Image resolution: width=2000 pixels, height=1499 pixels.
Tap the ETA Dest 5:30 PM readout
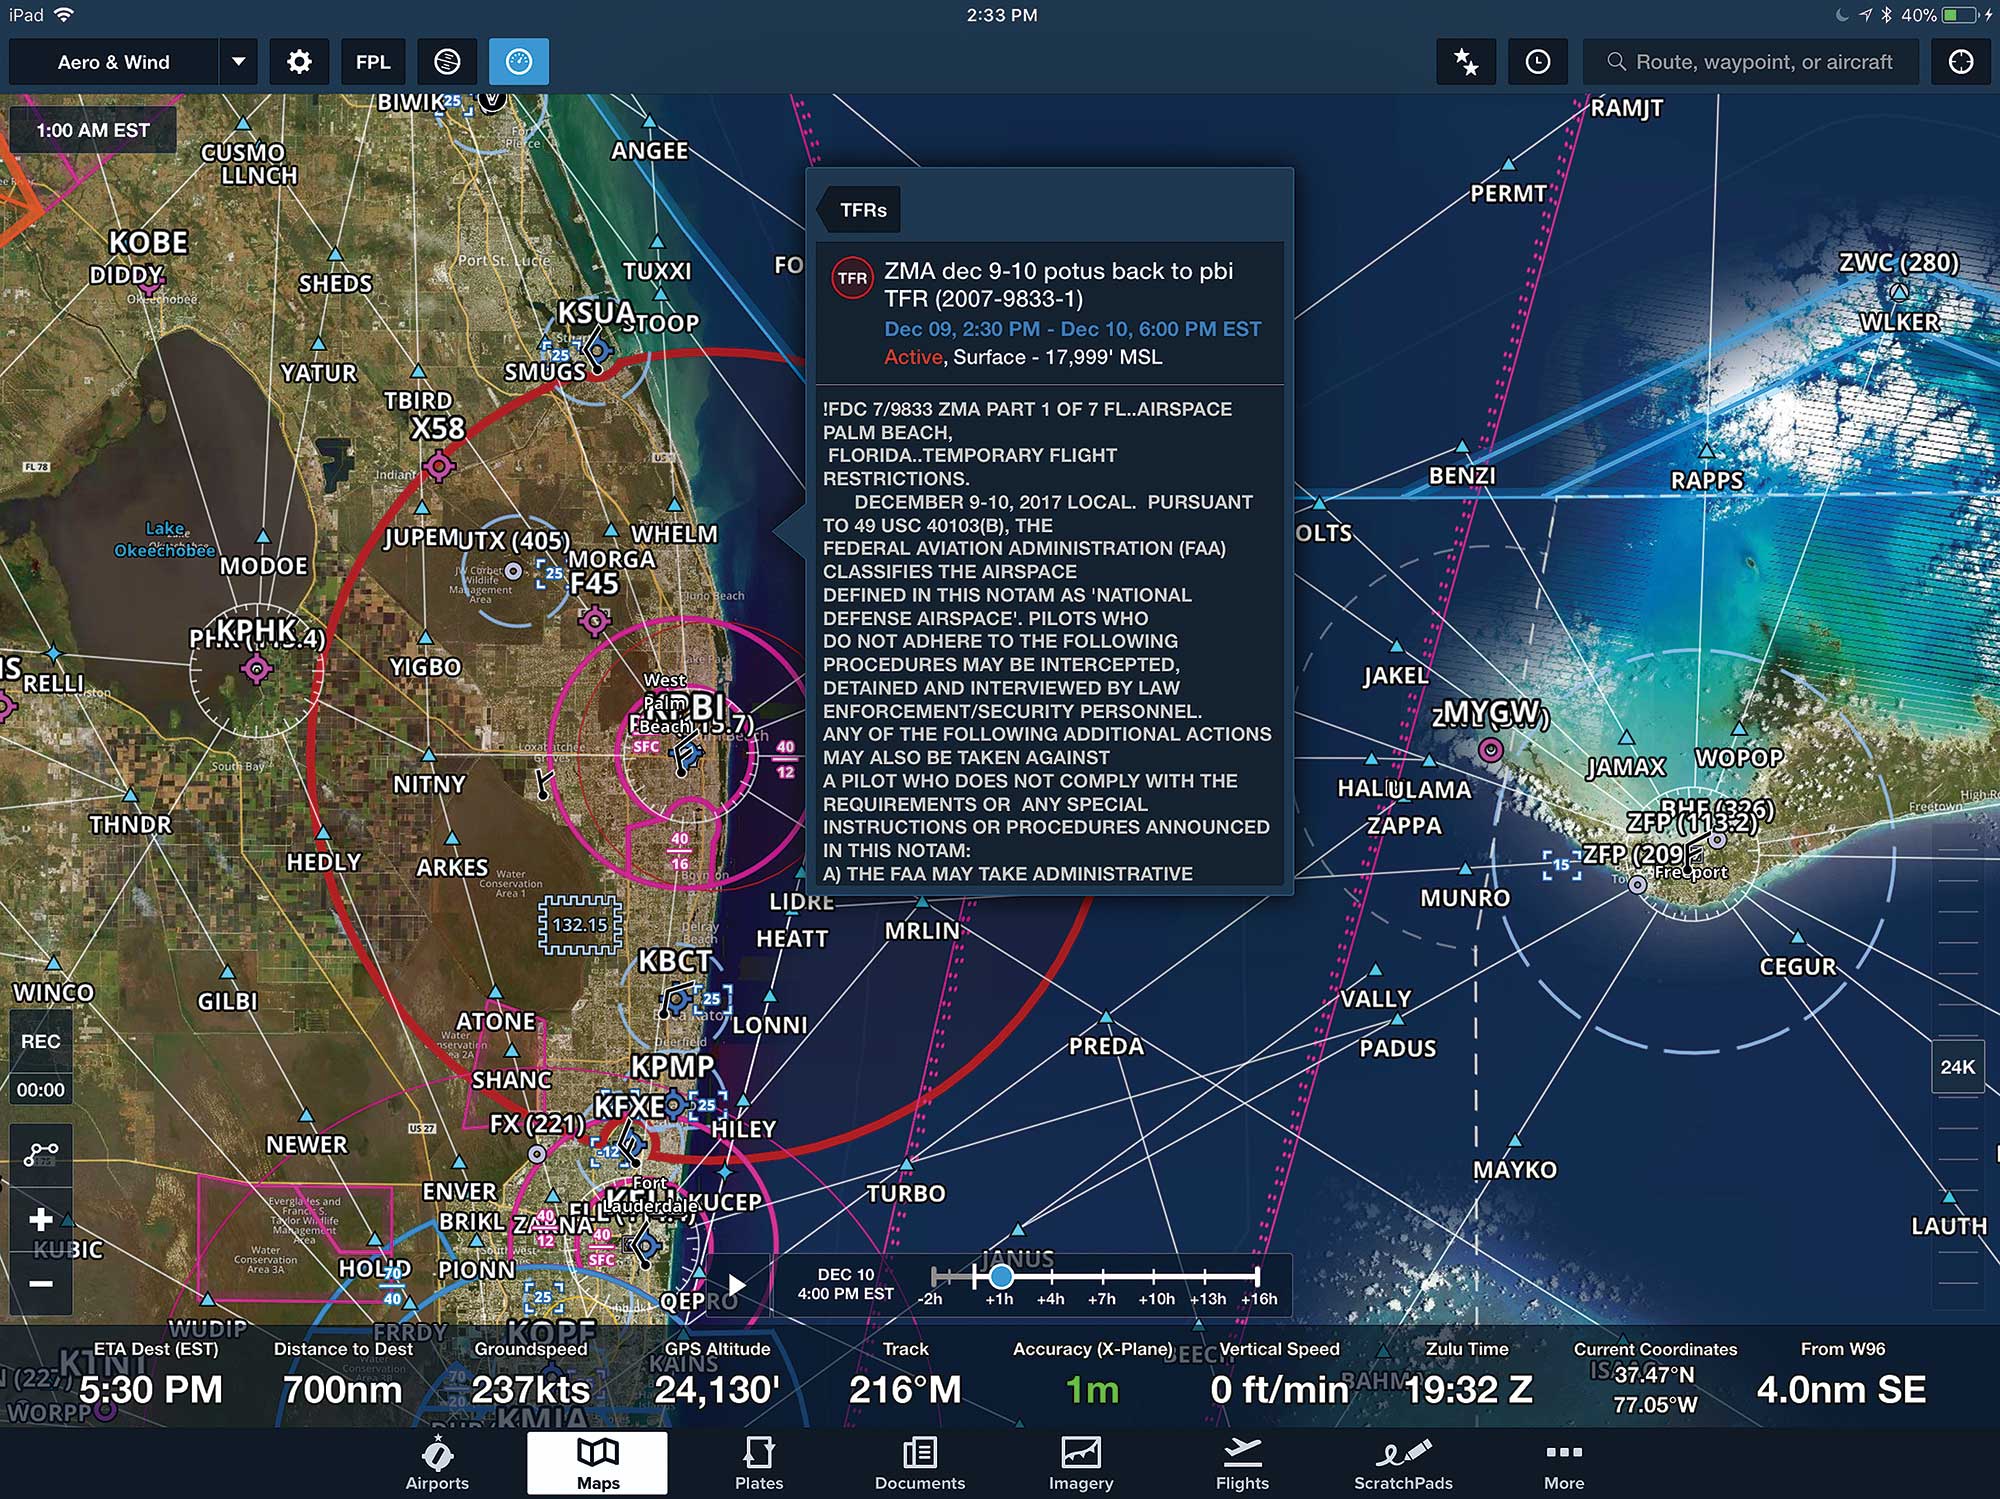pos(152,1377)
